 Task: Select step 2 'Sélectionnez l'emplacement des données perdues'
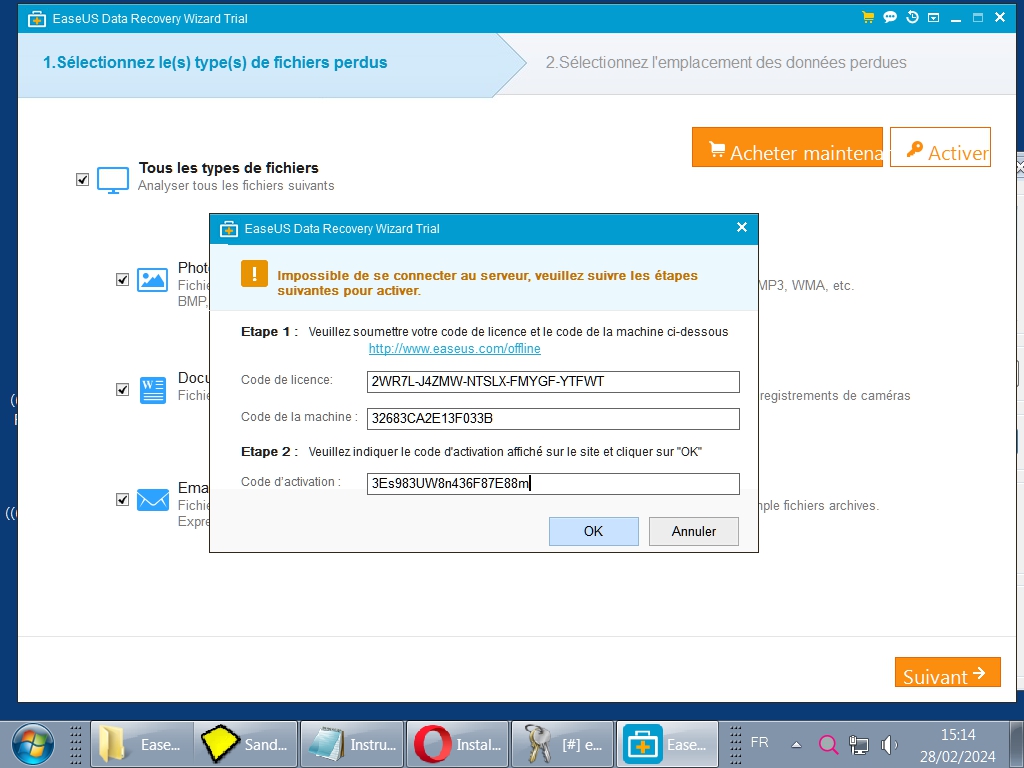(726, 63)
